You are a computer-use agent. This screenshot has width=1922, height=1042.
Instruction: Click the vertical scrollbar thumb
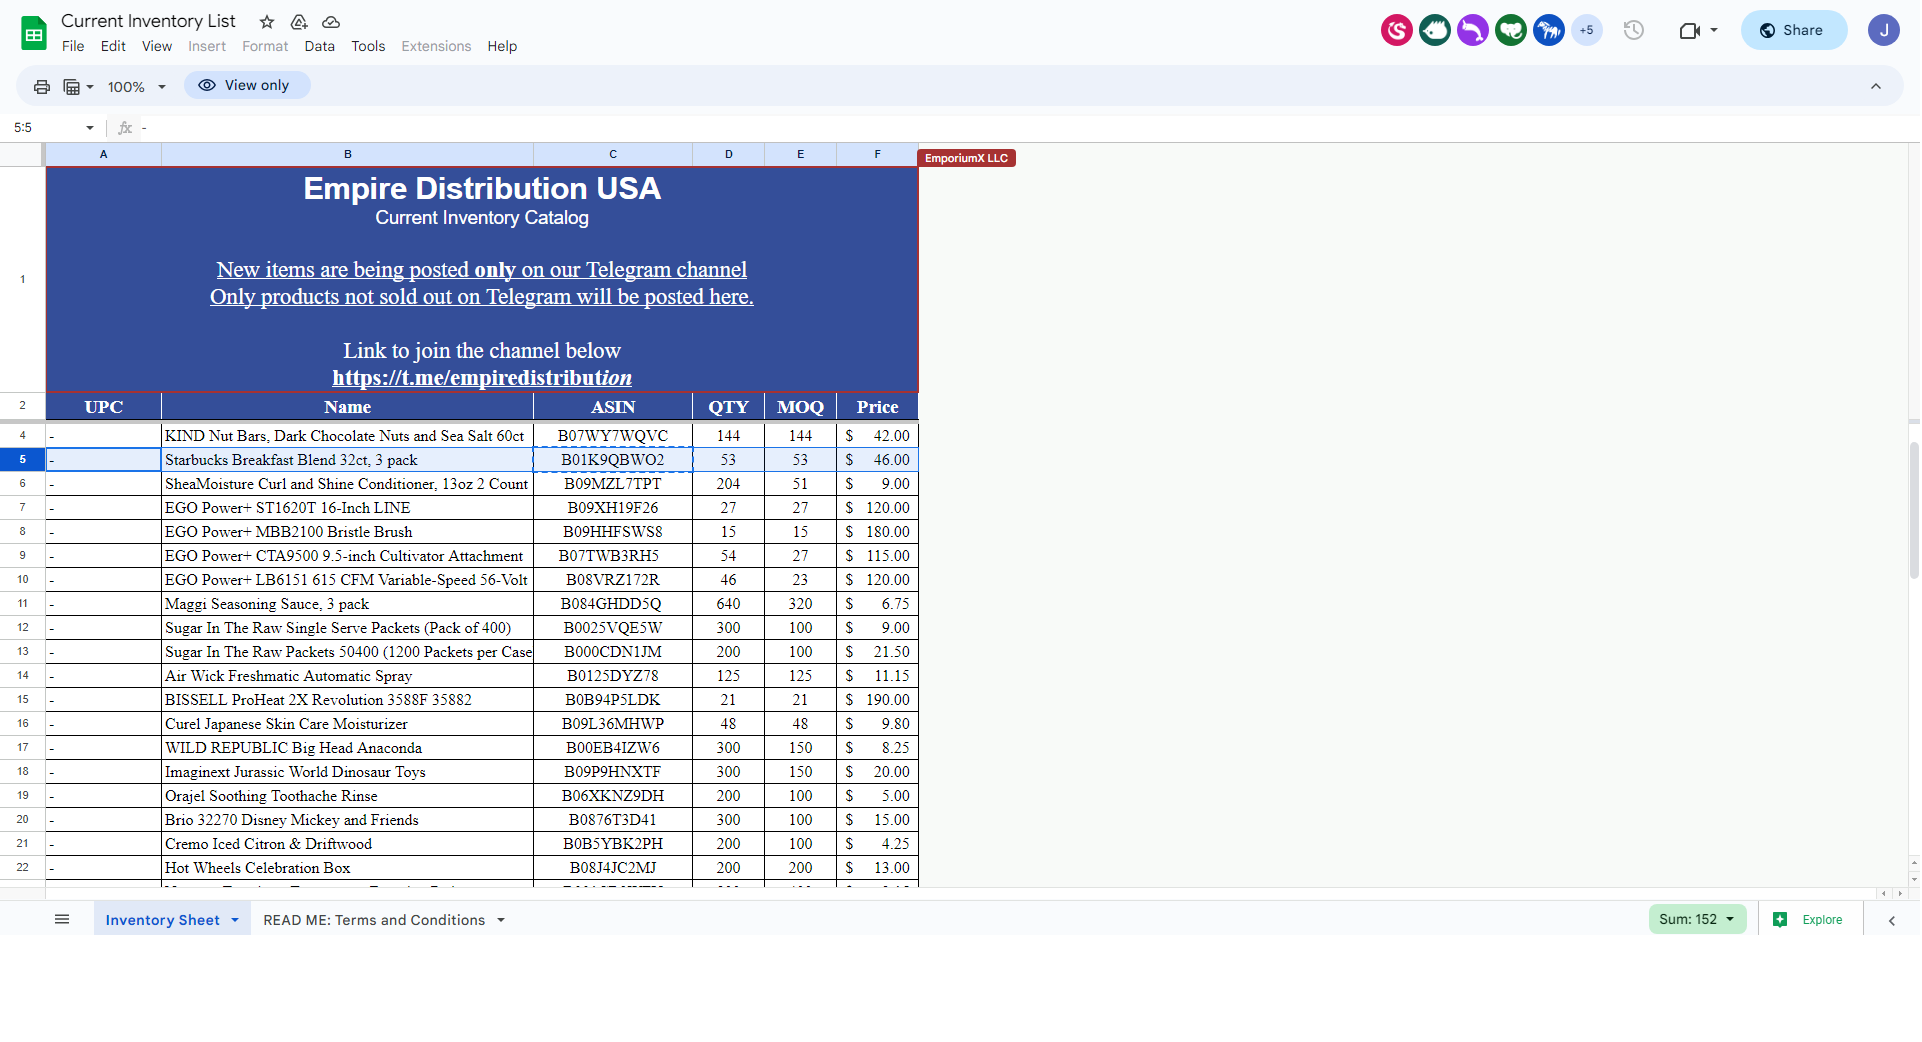(1914, 510)
